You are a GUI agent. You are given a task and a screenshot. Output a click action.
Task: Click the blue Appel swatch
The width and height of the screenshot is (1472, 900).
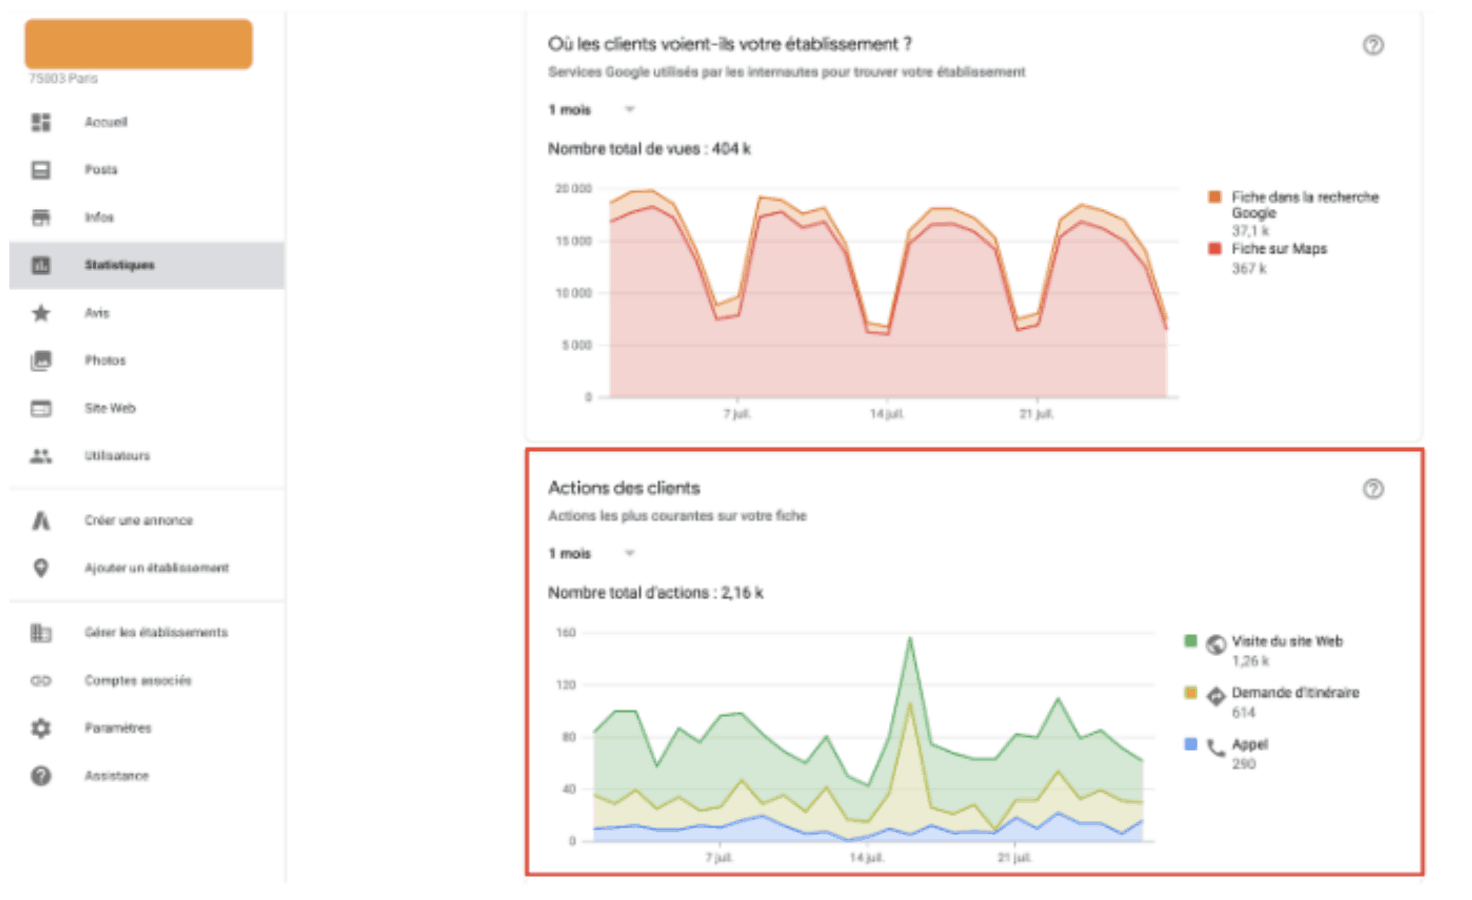pyautogui.click(x=1190, y=745)
